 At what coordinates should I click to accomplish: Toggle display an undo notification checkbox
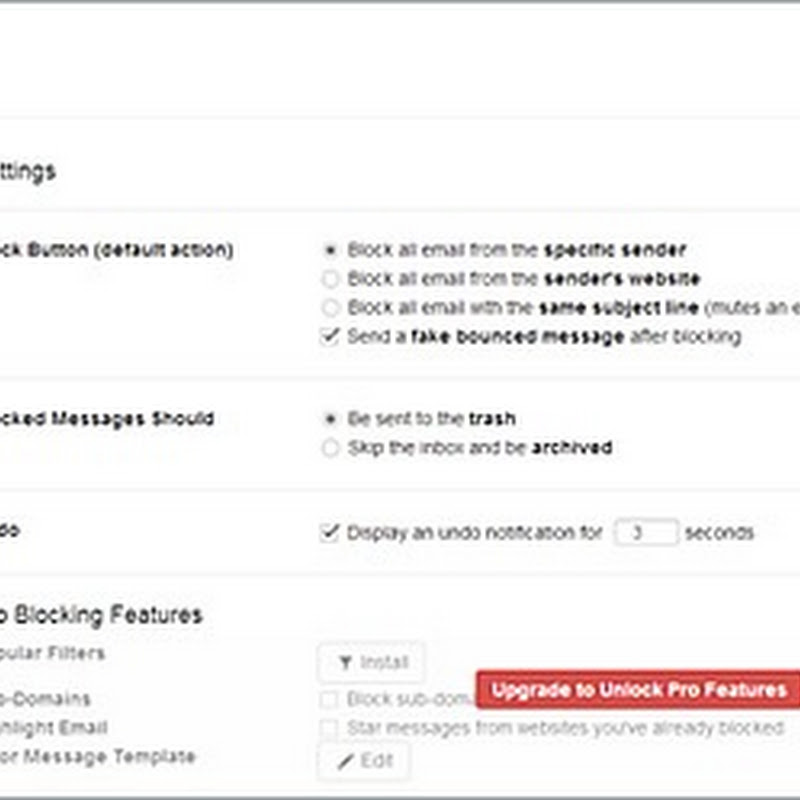pyautogui.click(x=330, y=532)
